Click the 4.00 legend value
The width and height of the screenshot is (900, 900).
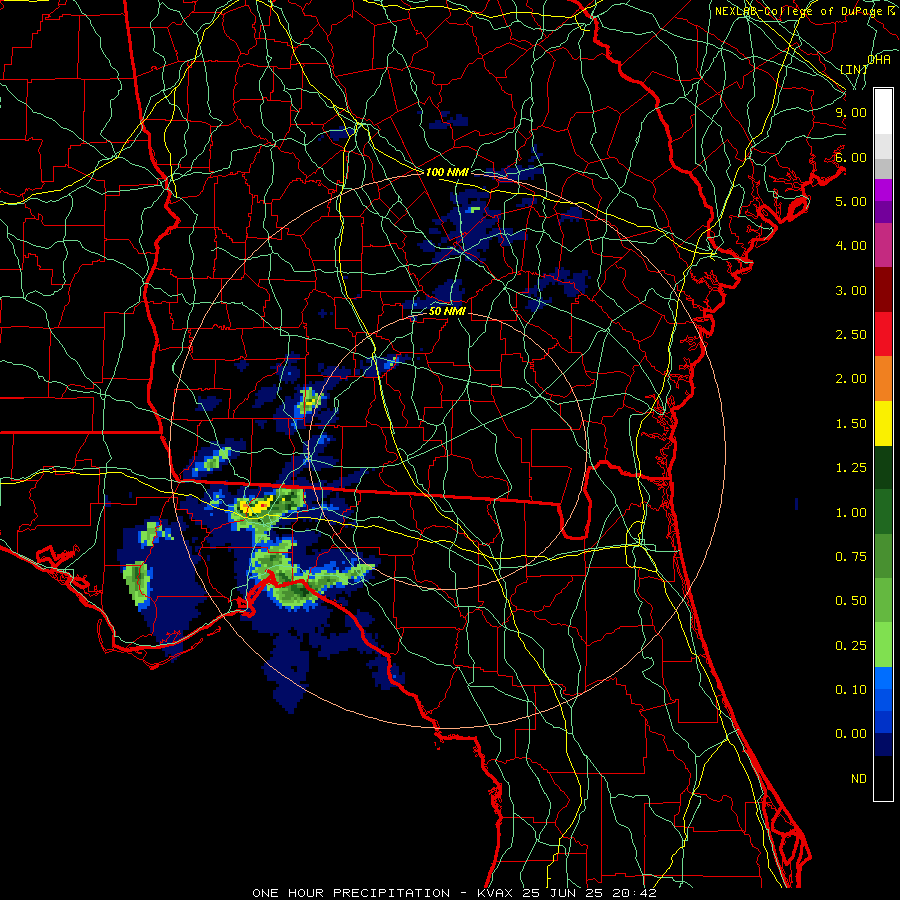851,246
